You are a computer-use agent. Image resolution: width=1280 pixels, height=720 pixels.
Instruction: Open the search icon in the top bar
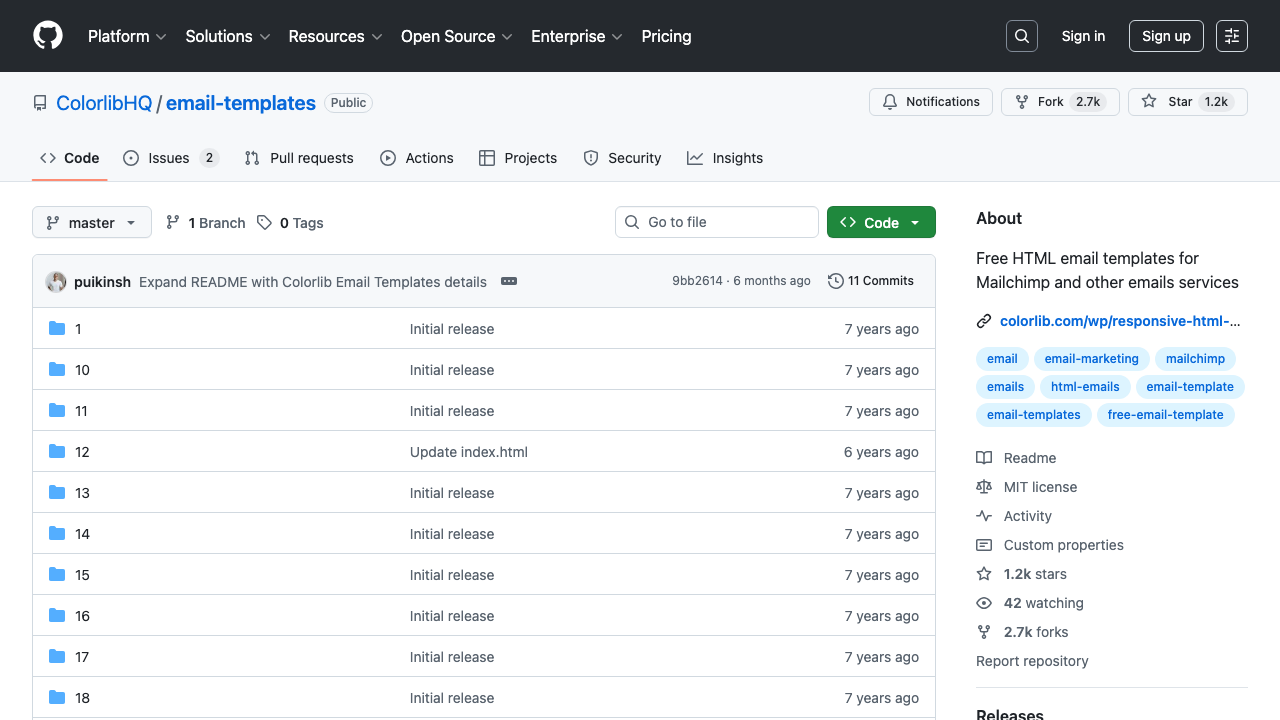click(1021, 36)
